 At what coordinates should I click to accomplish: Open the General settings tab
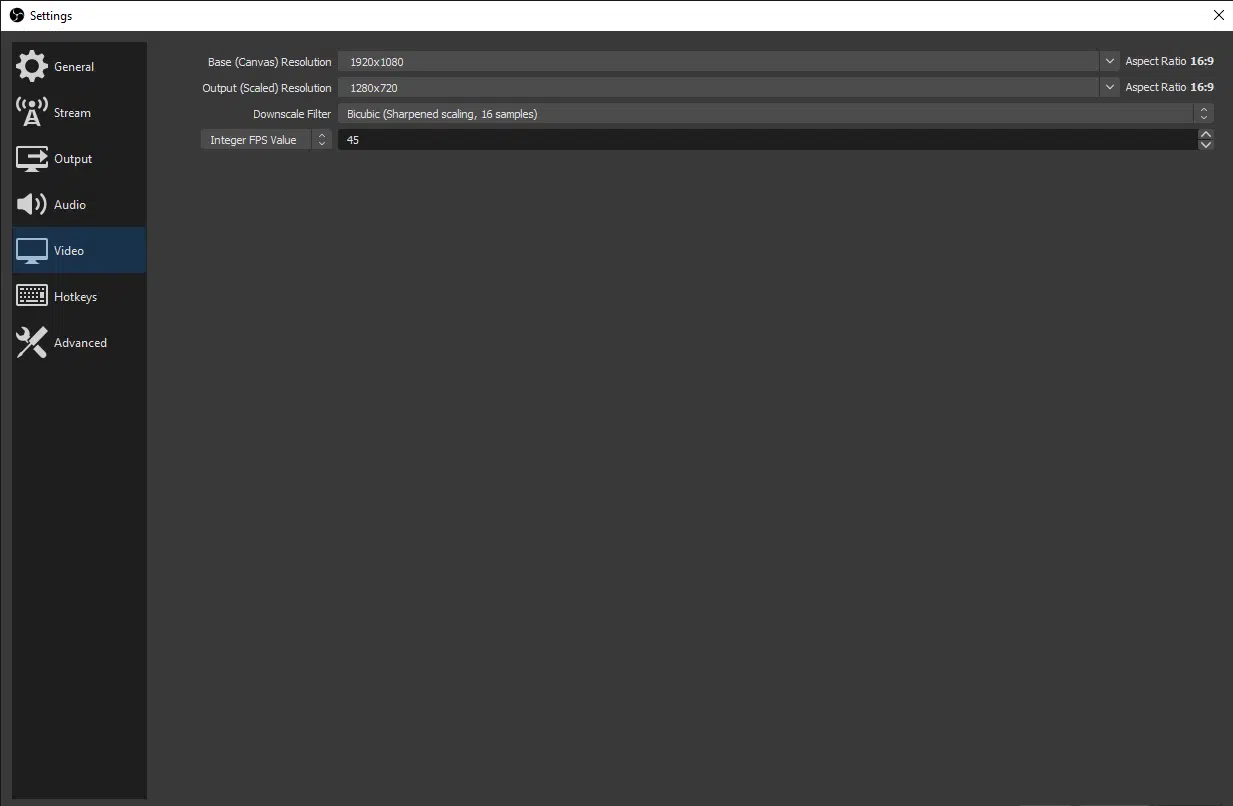[80, 66]
